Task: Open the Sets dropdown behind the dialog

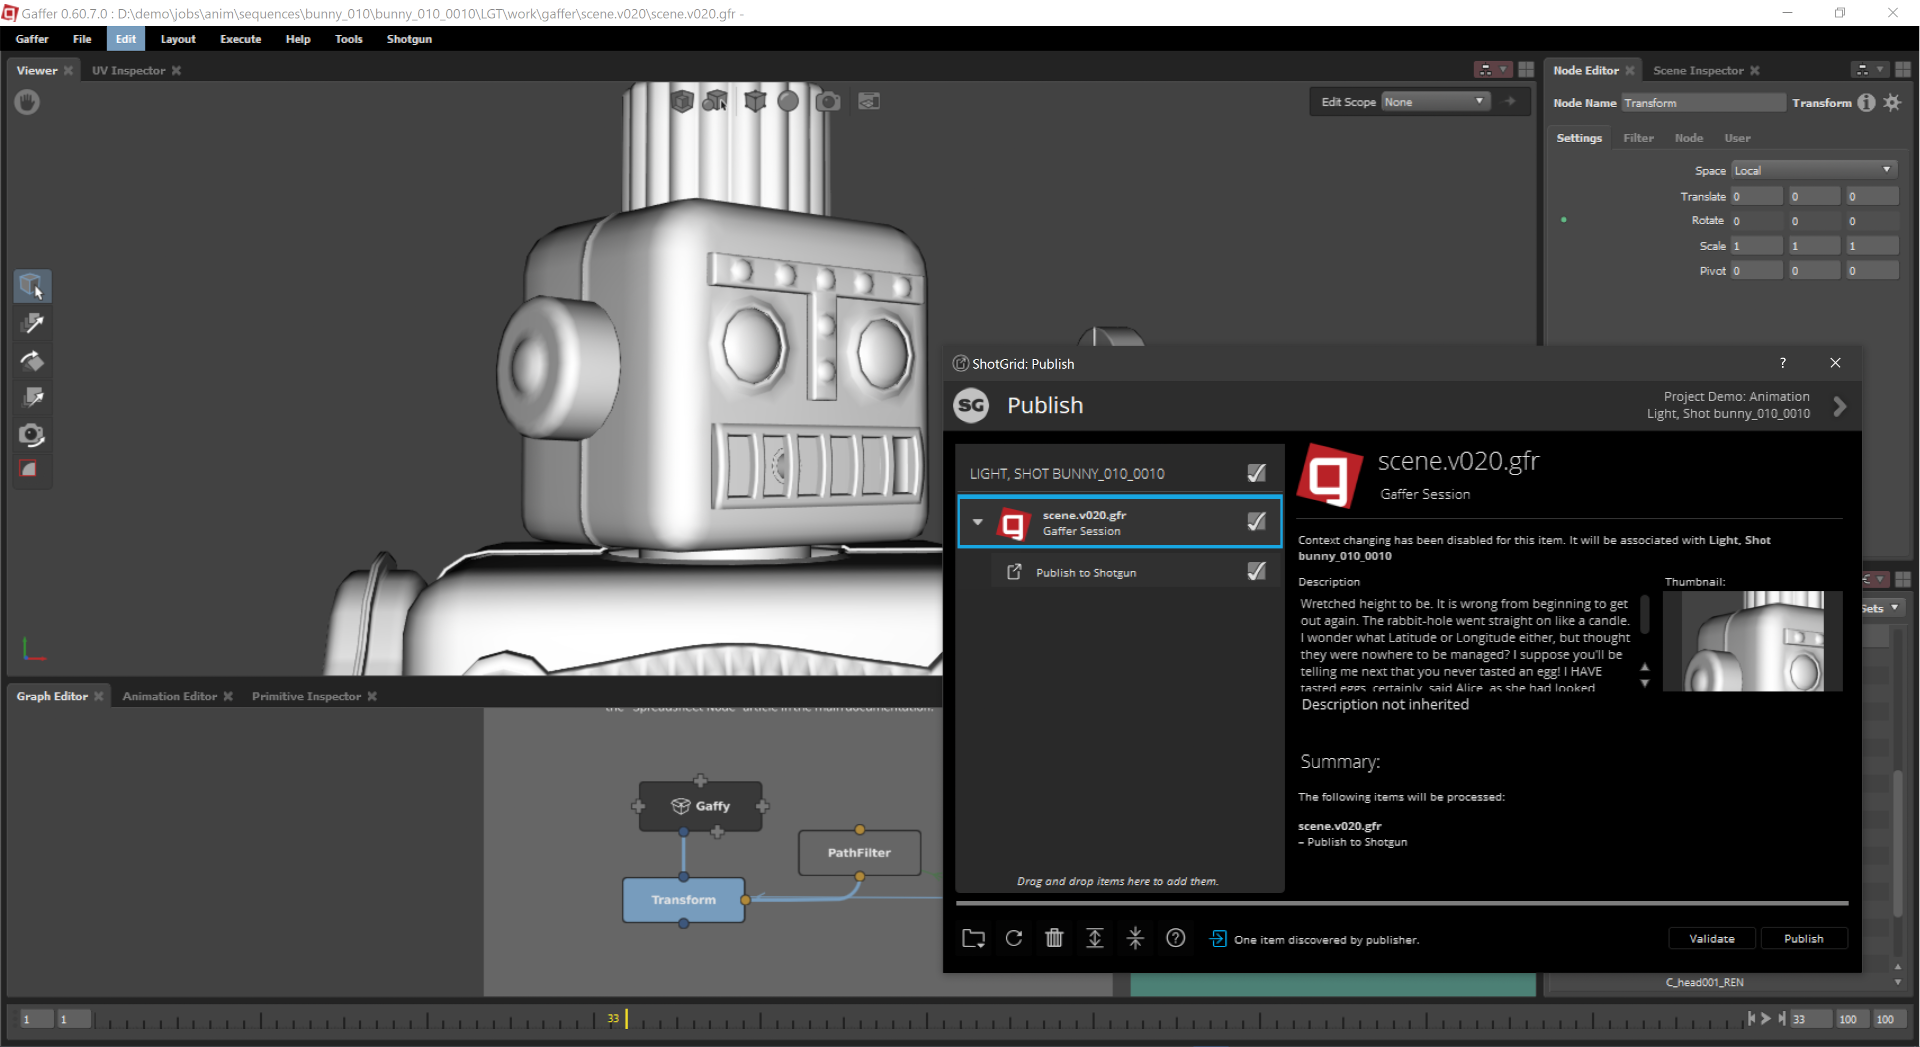Action: pos(1881,608)
